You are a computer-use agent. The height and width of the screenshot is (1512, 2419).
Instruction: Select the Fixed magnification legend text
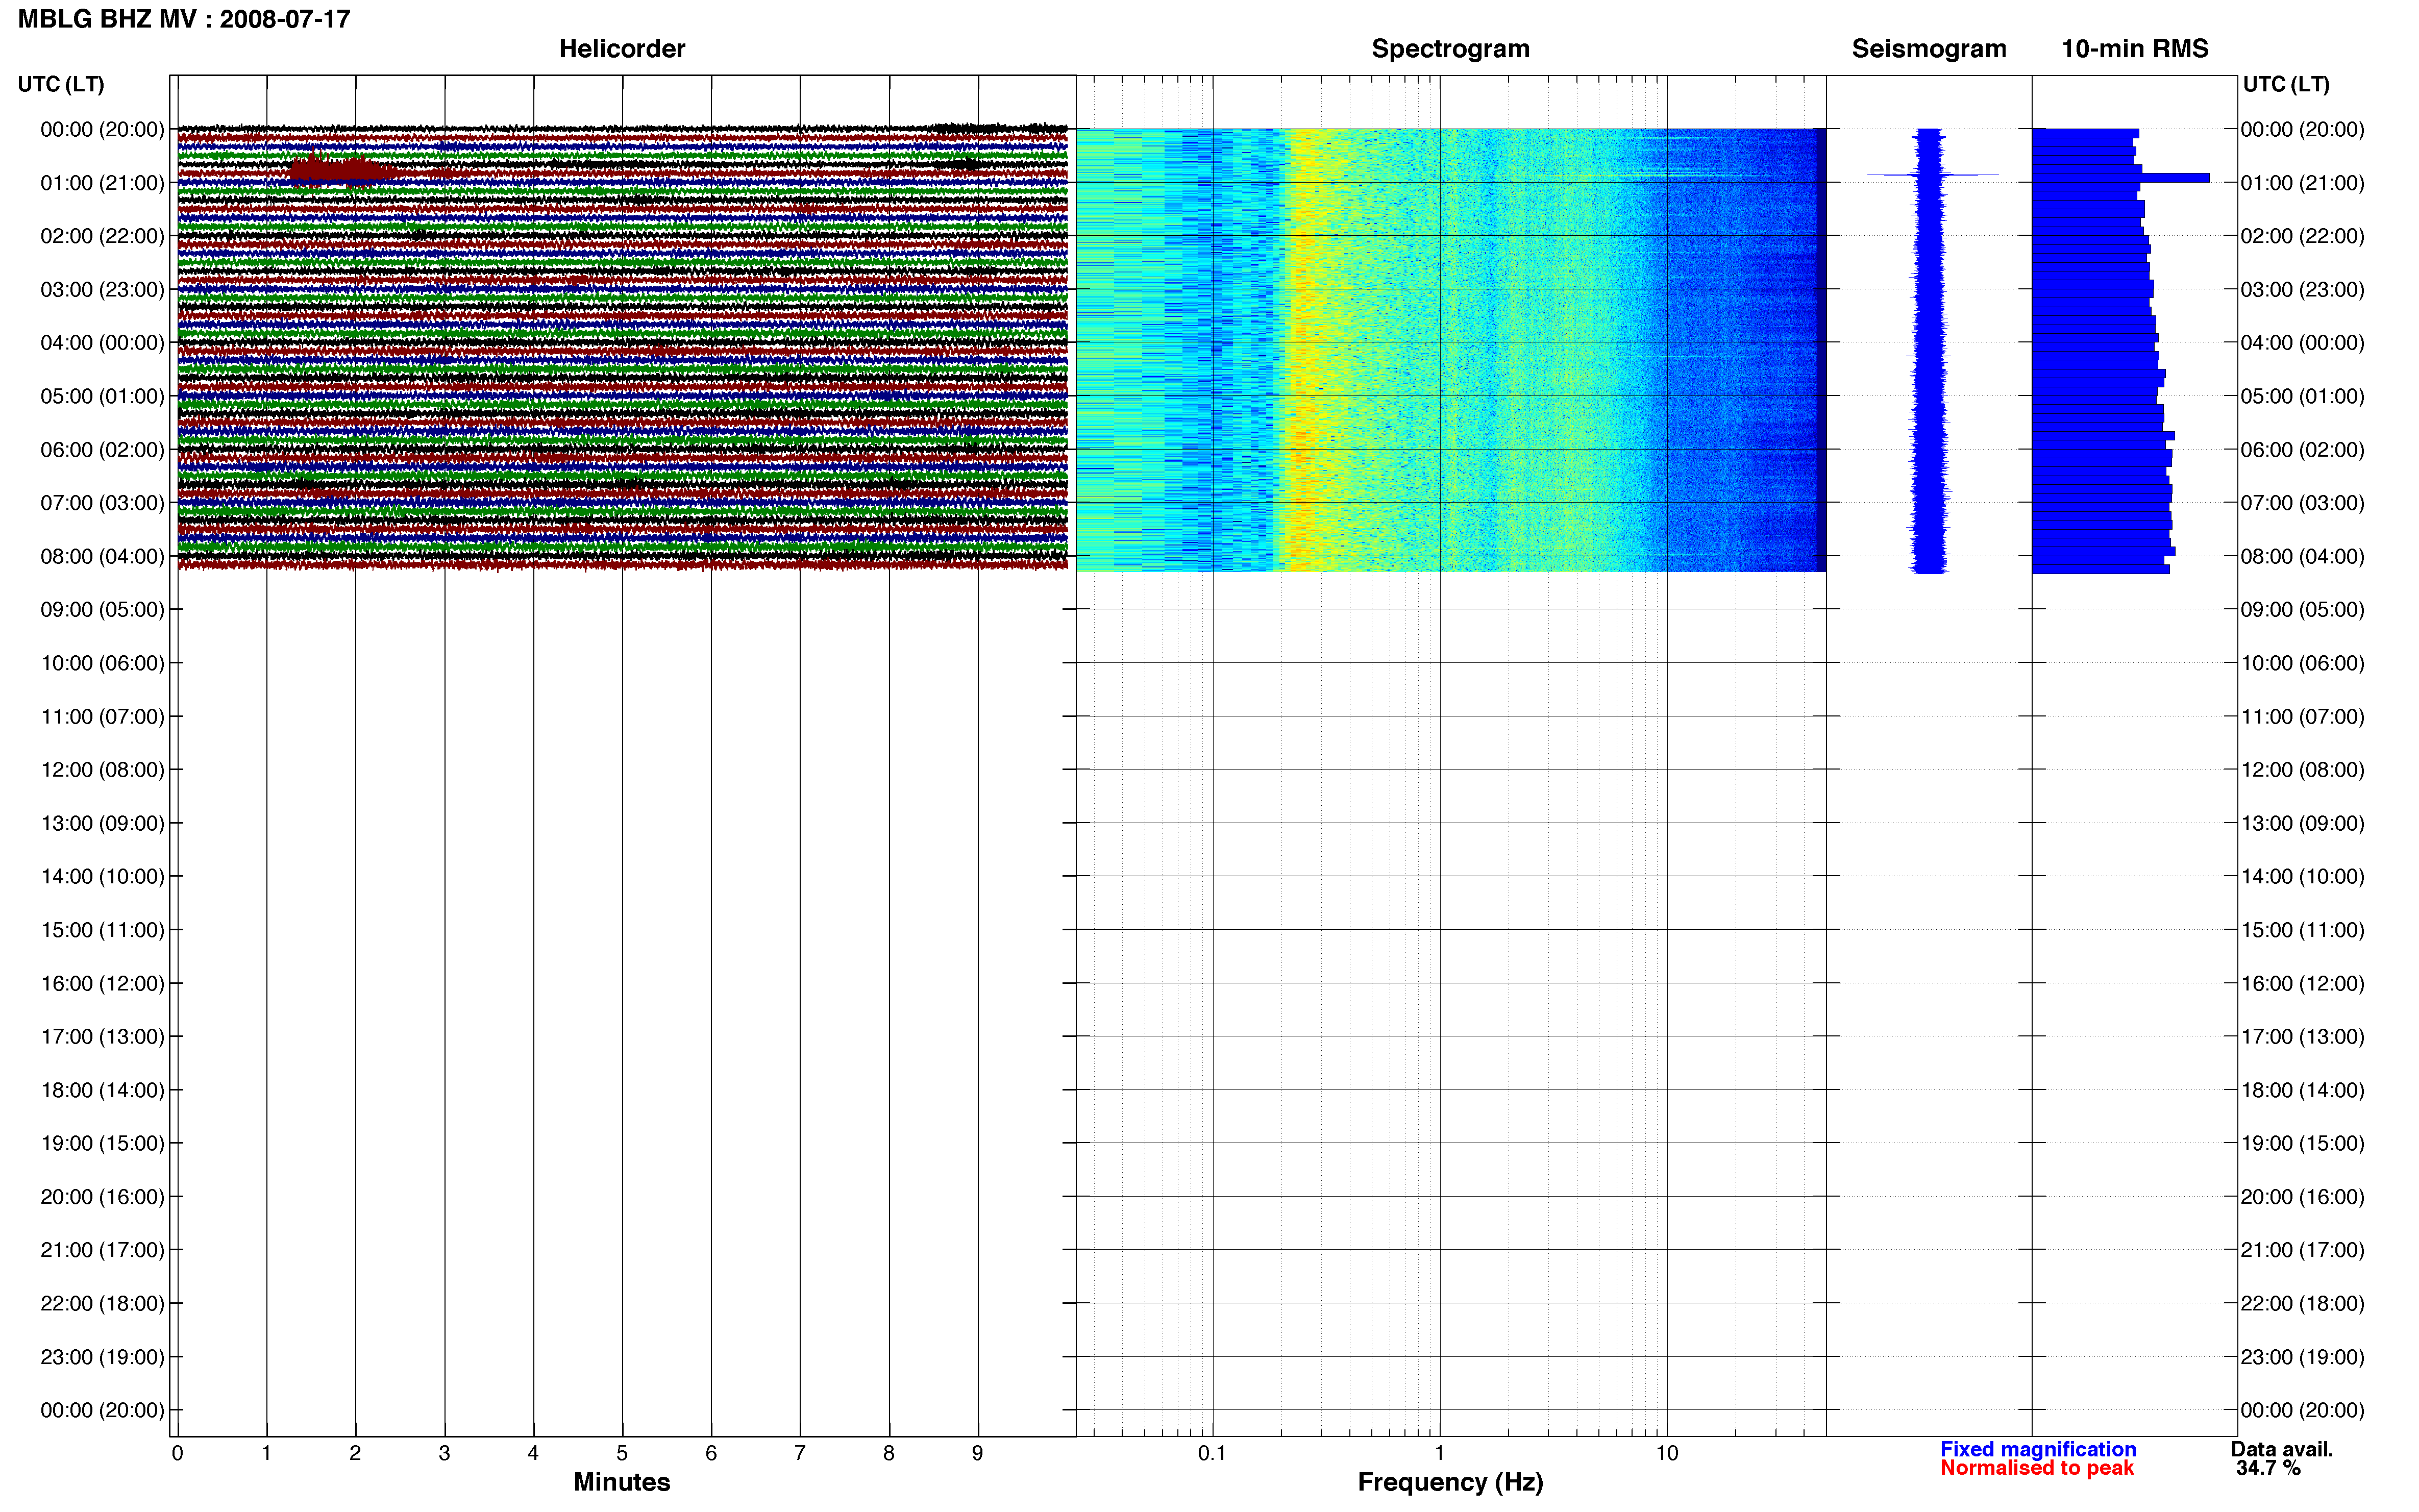[2037, 1449]
